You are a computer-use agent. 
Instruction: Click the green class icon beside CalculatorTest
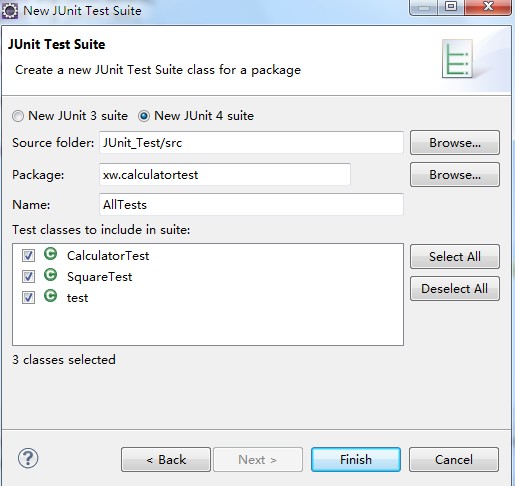point(51,254)
